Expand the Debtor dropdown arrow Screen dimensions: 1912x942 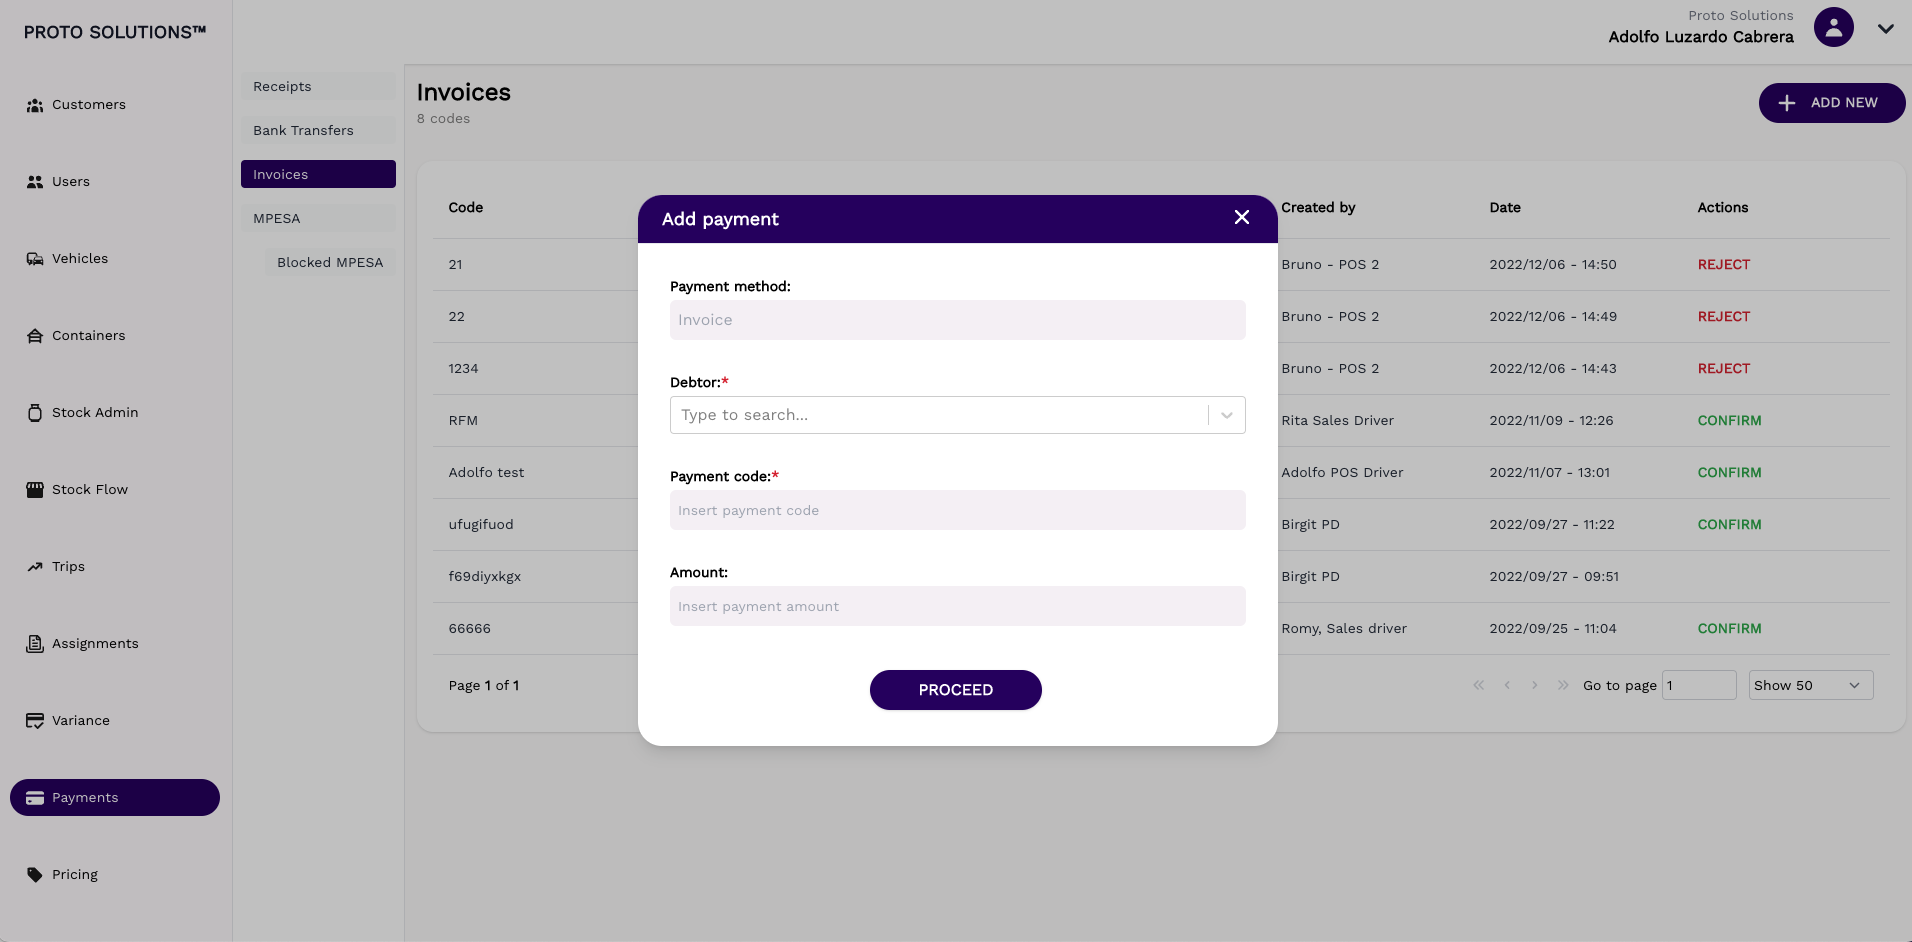[1227, 415]
